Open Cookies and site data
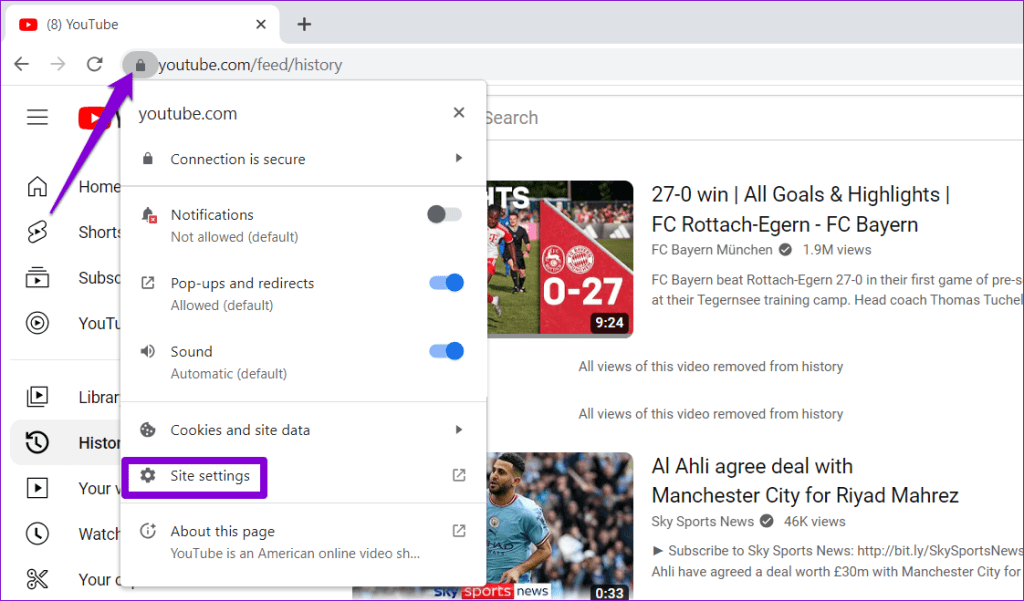Viewport: 1024px width, 601px height. [304, 430]
